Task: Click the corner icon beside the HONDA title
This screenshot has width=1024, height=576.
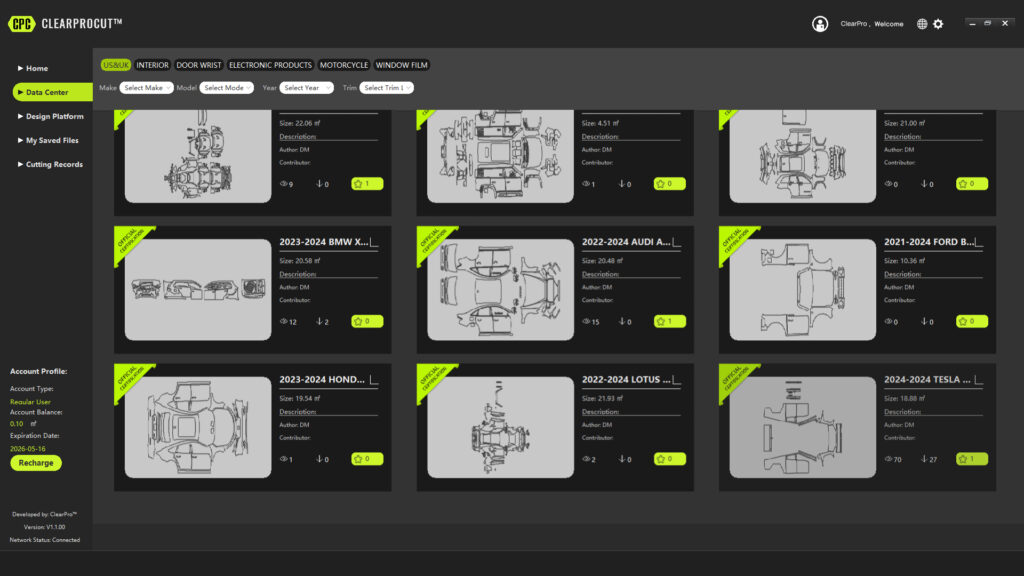Action: pos(374,380)
